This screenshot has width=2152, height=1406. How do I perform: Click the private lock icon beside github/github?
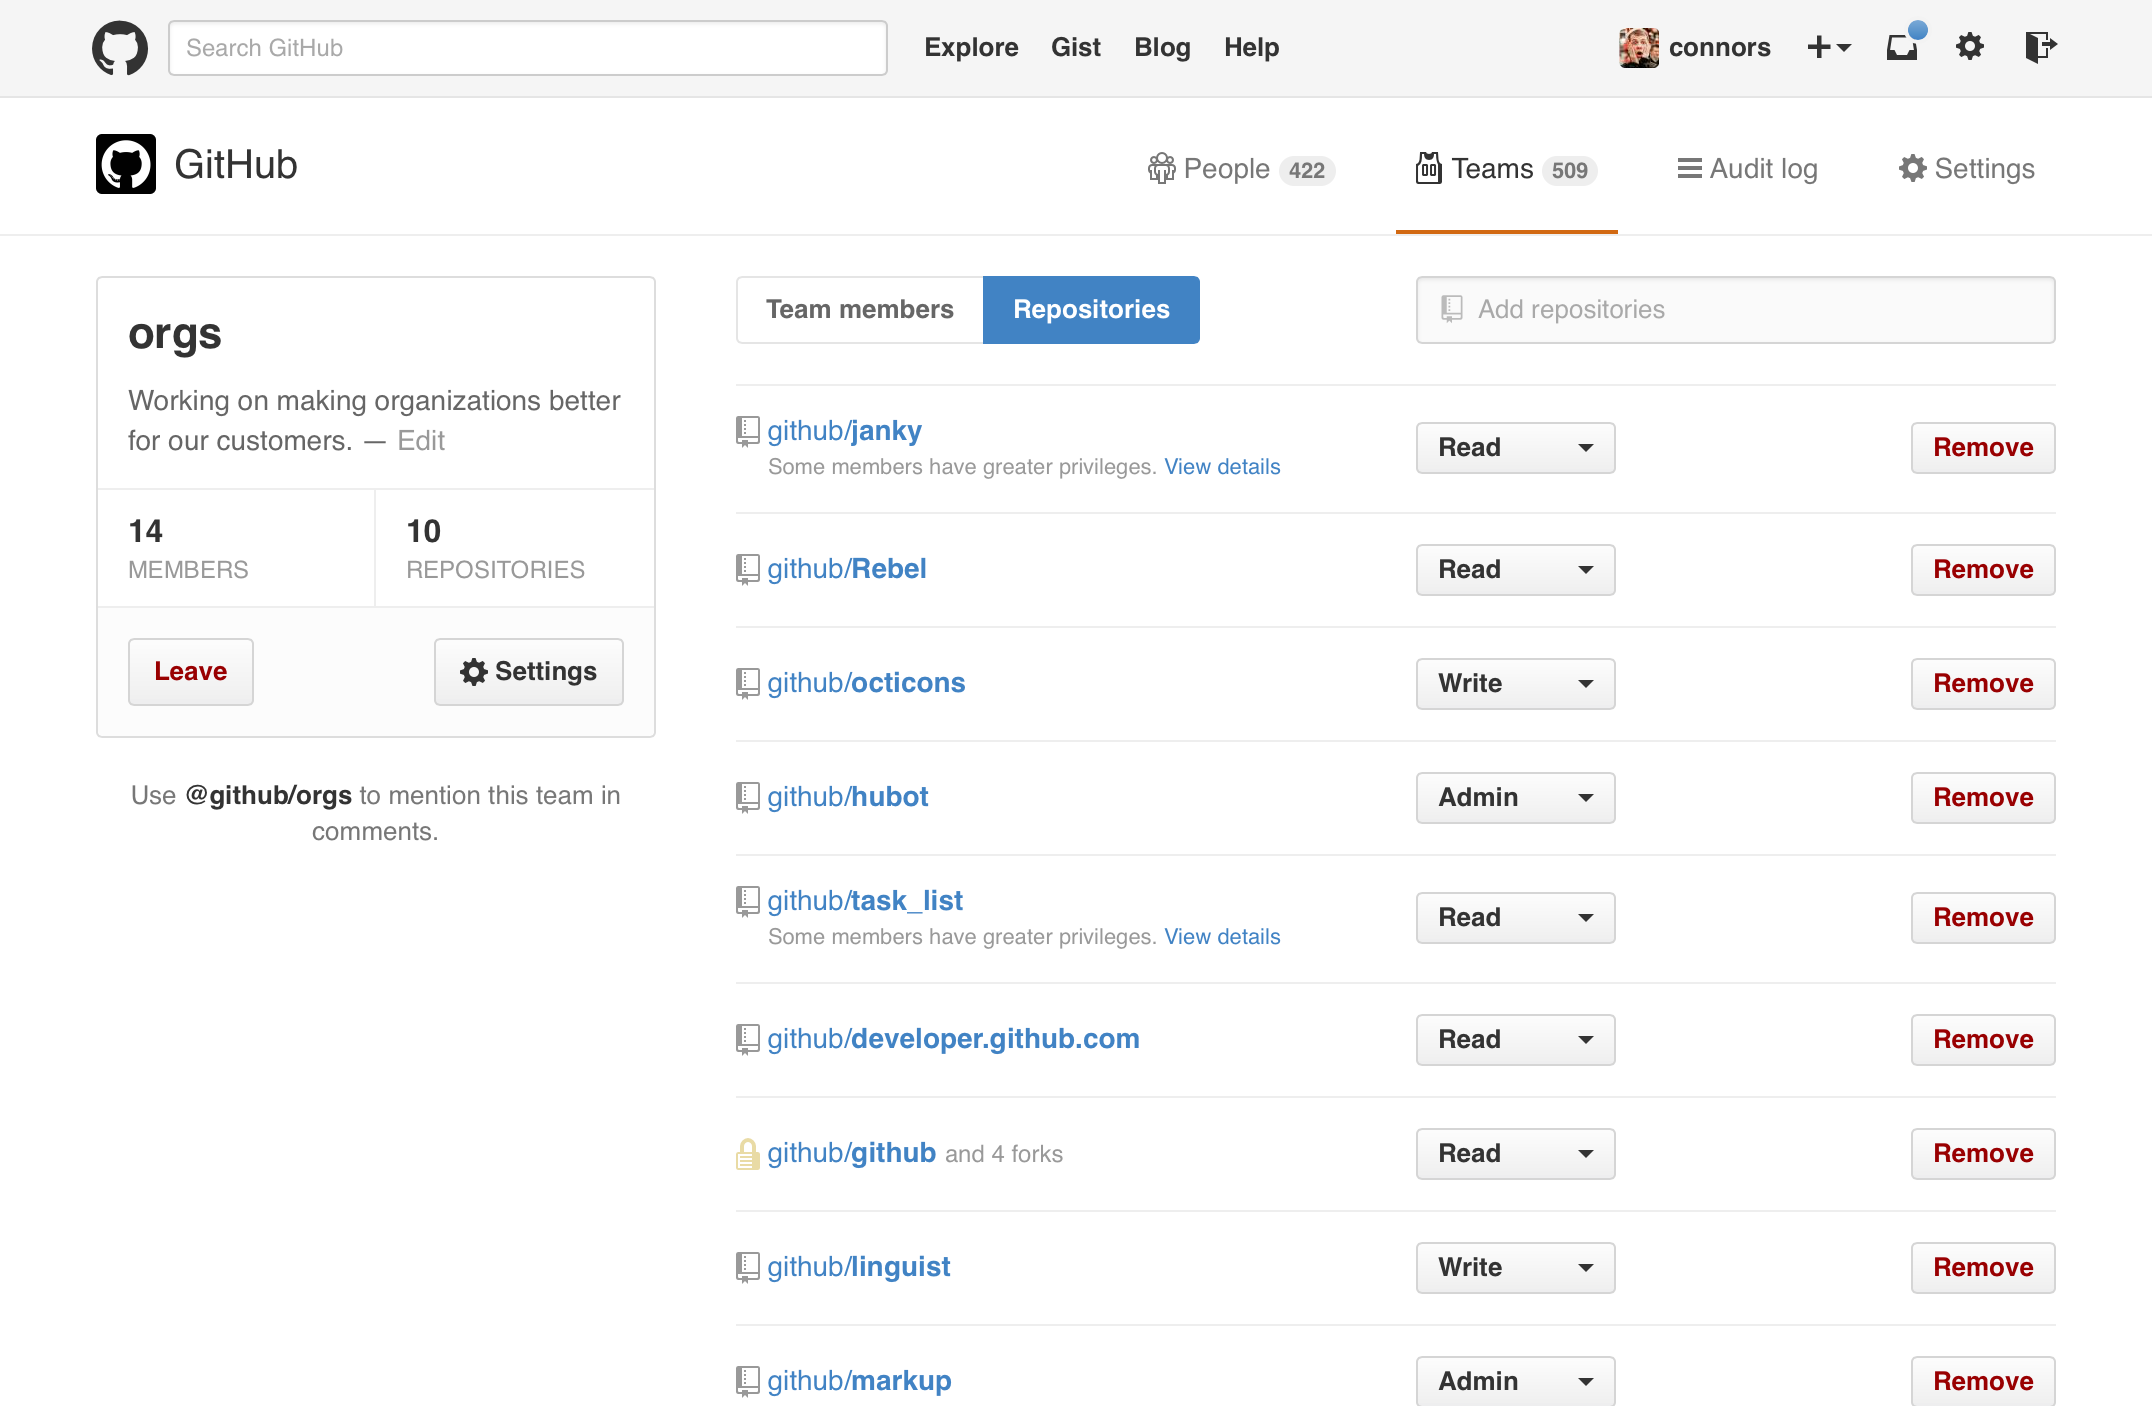pos(748,1154)
